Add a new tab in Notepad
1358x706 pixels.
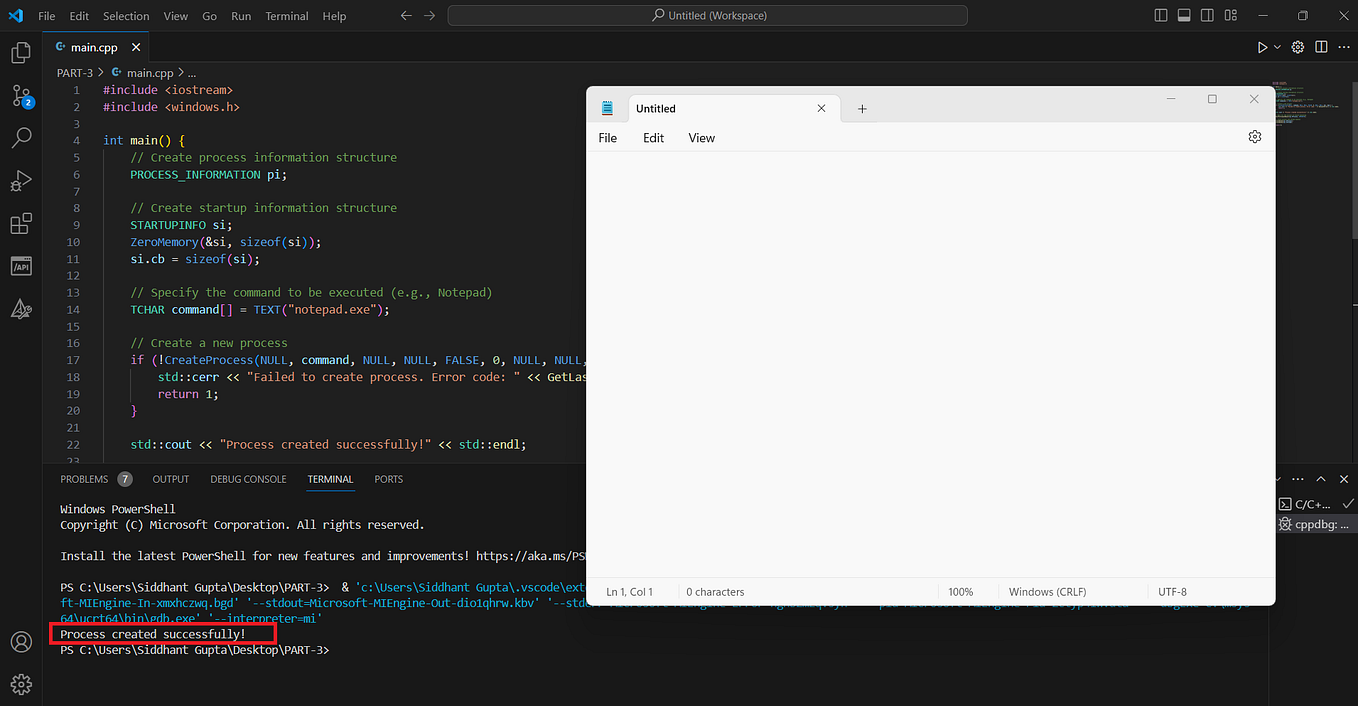[862, 108]
